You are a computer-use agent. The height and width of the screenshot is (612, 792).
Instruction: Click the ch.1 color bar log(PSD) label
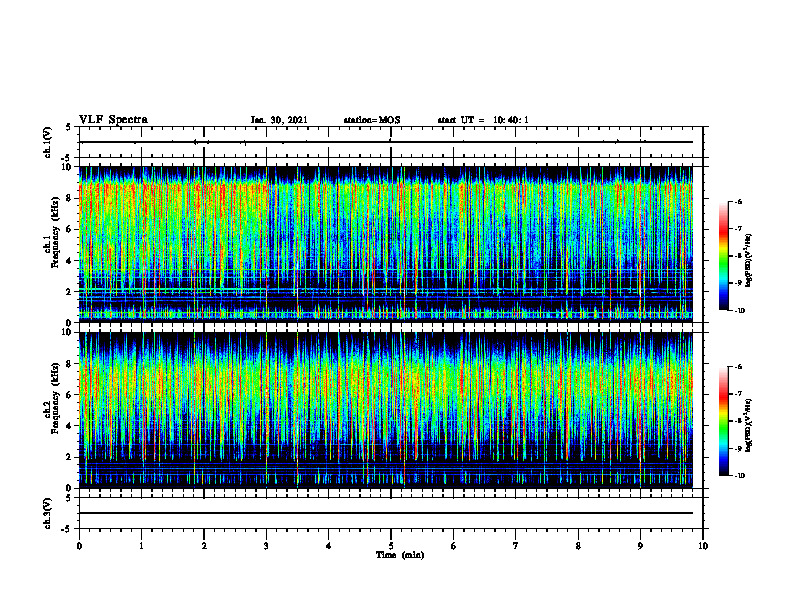(749, 261)
